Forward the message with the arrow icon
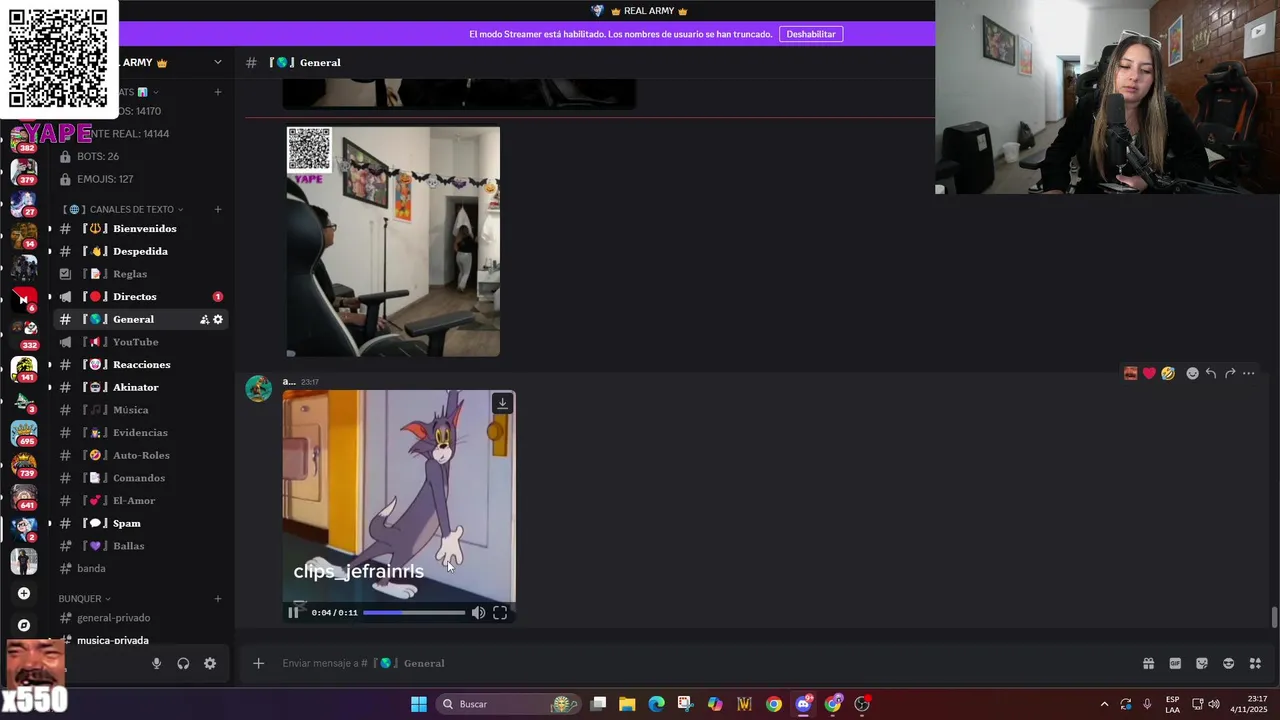Viewport: 1280px width, 720px height. (1230, 373)
